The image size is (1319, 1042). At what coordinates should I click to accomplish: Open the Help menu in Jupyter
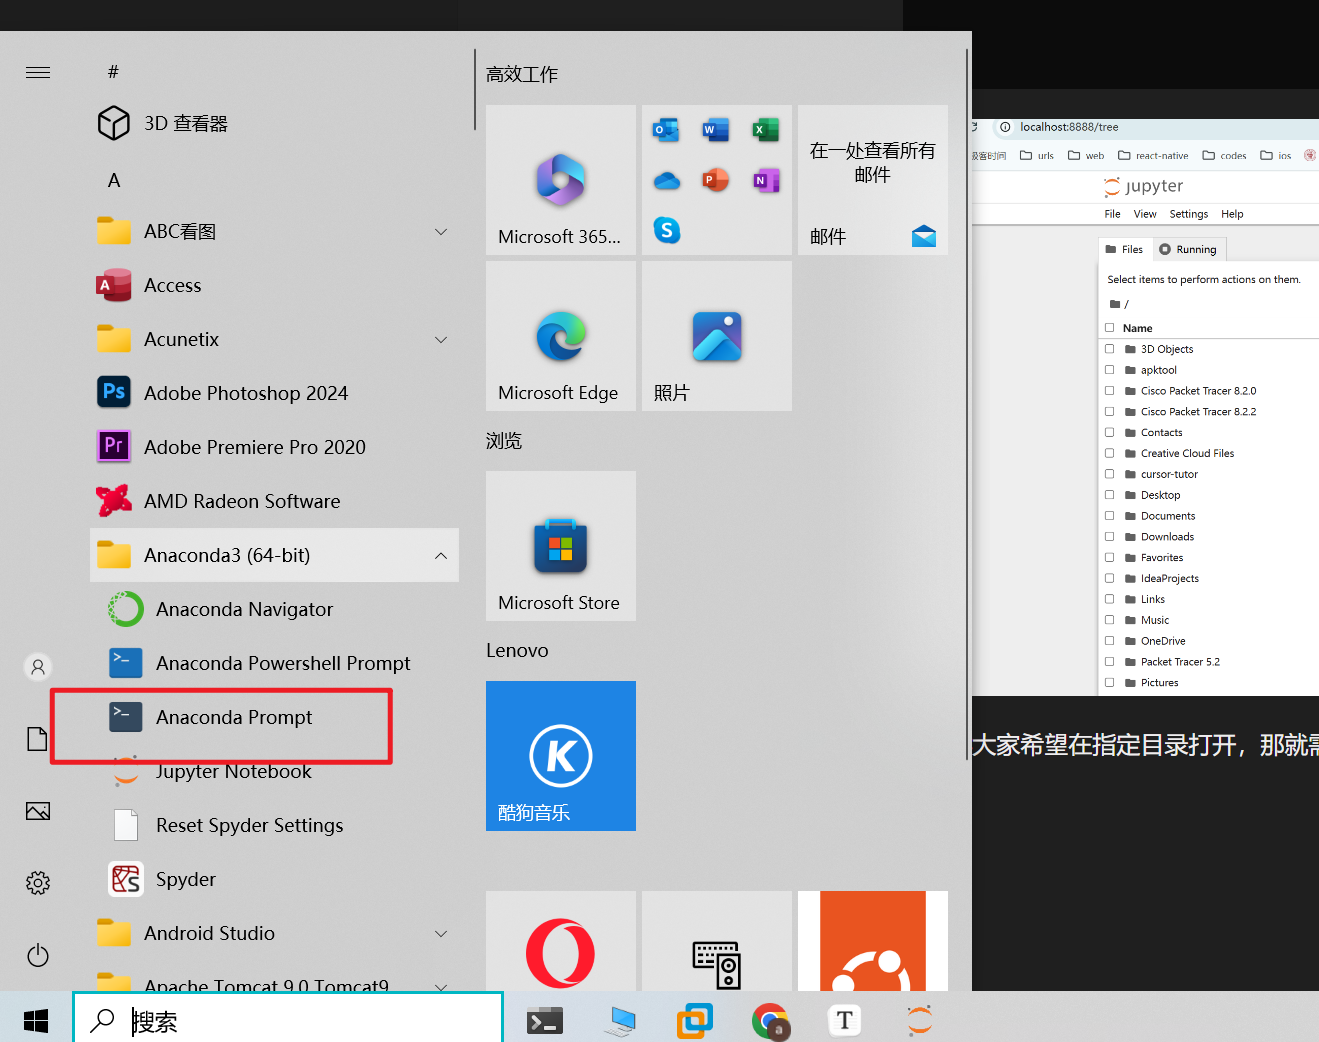tap(1232, 214)
